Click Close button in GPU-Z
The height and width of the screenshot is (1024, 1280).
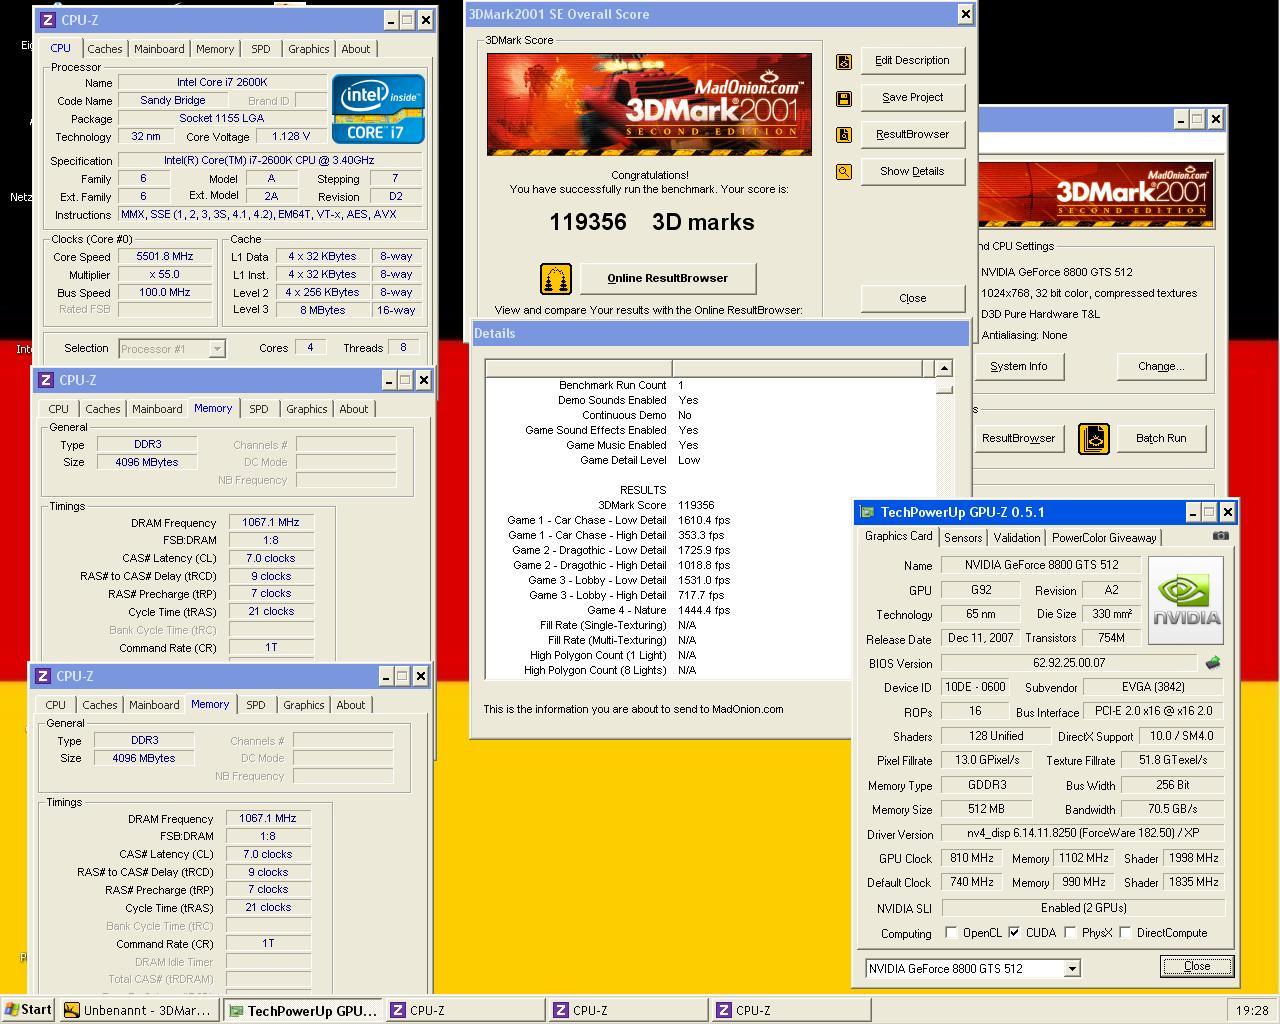(x=1197, y=966)
